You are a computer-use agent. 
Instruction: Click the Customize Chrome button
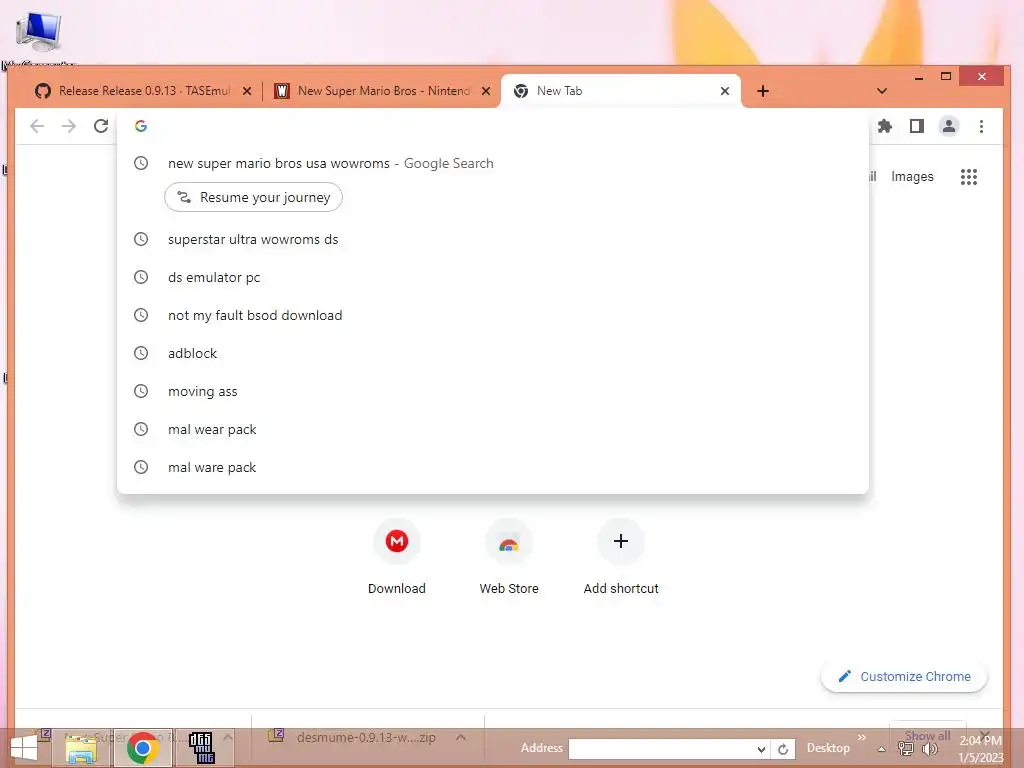[904, 677]
